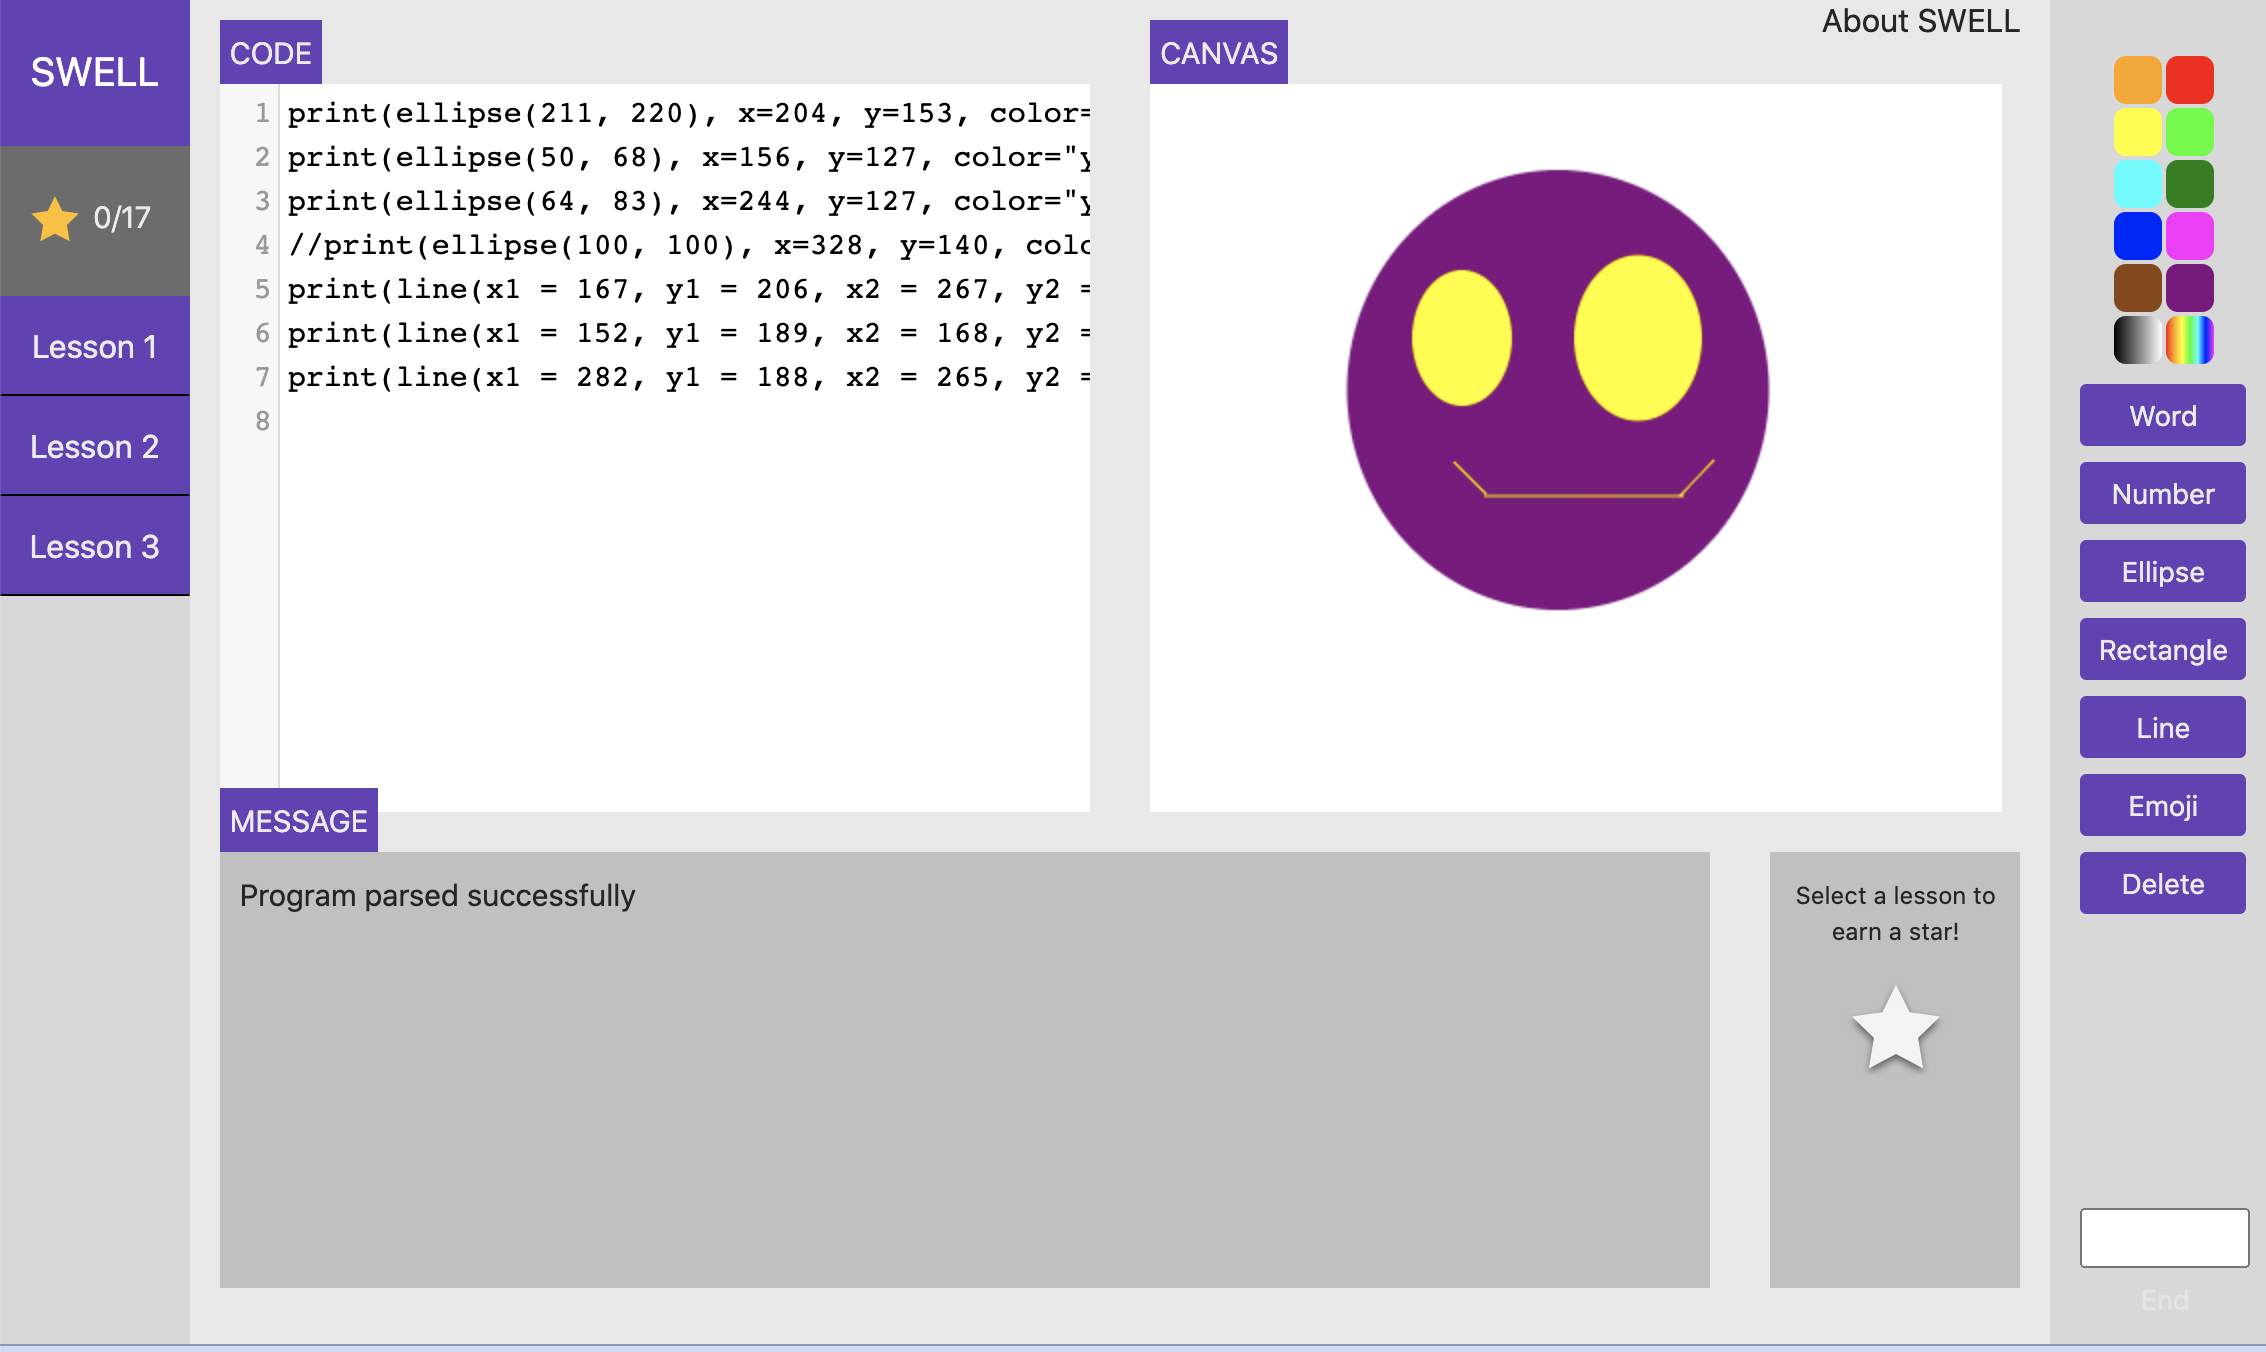This screenshot has height=1352, width=2266.
Task: Open the About SWELL link
Action: [x=1920, y=21]
